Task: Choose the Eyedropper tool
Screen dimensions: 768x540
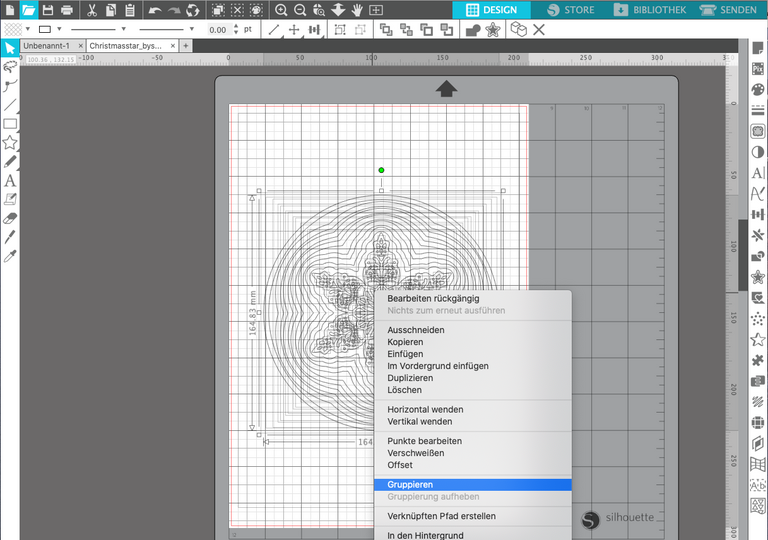Action: click(10, 256)
